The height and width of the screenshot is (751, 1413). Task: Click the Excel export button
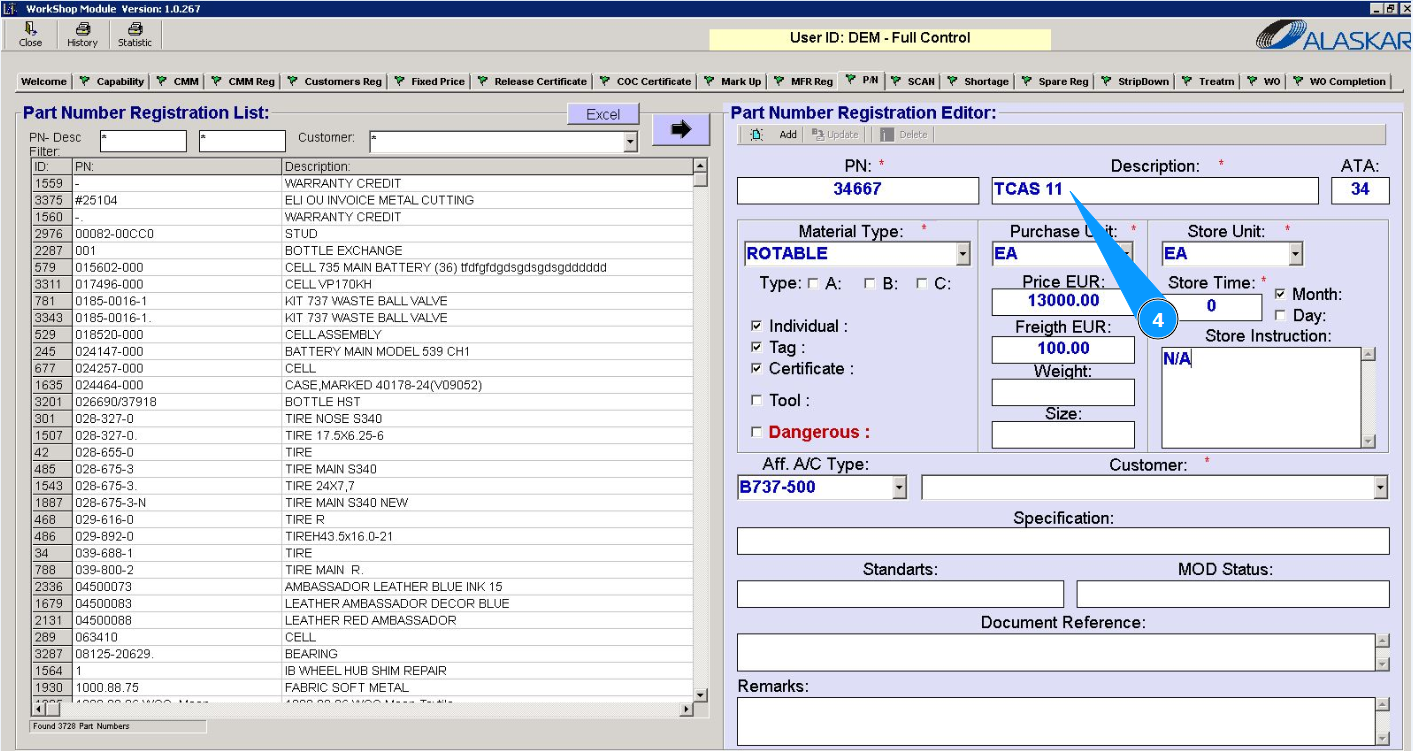tap(603, 115)
